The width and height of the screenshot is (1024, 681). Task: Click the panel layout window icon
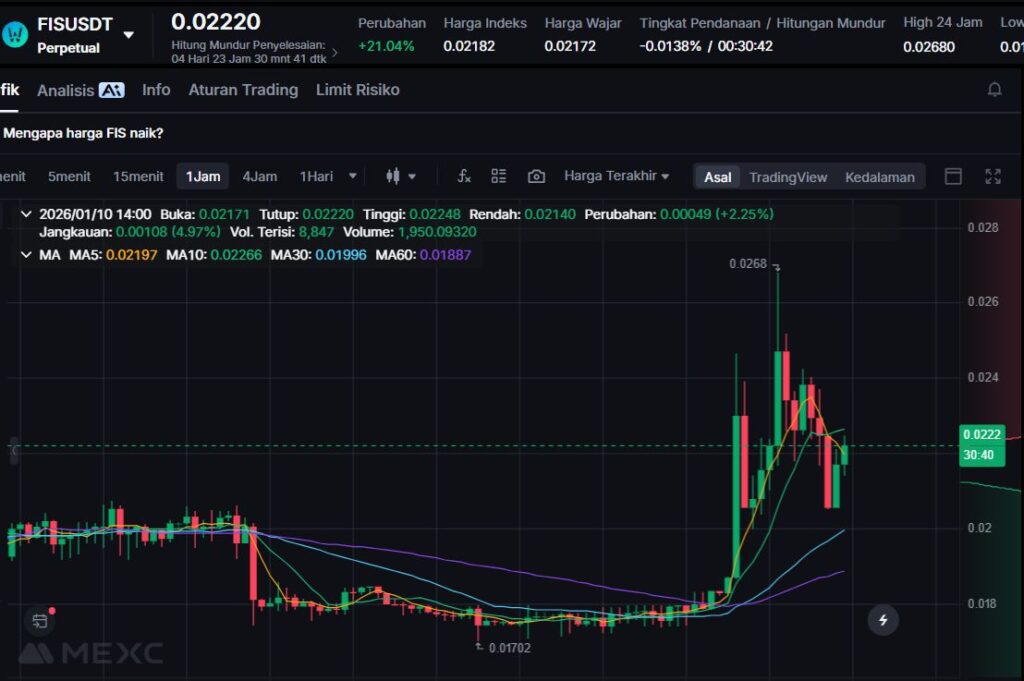953,177
